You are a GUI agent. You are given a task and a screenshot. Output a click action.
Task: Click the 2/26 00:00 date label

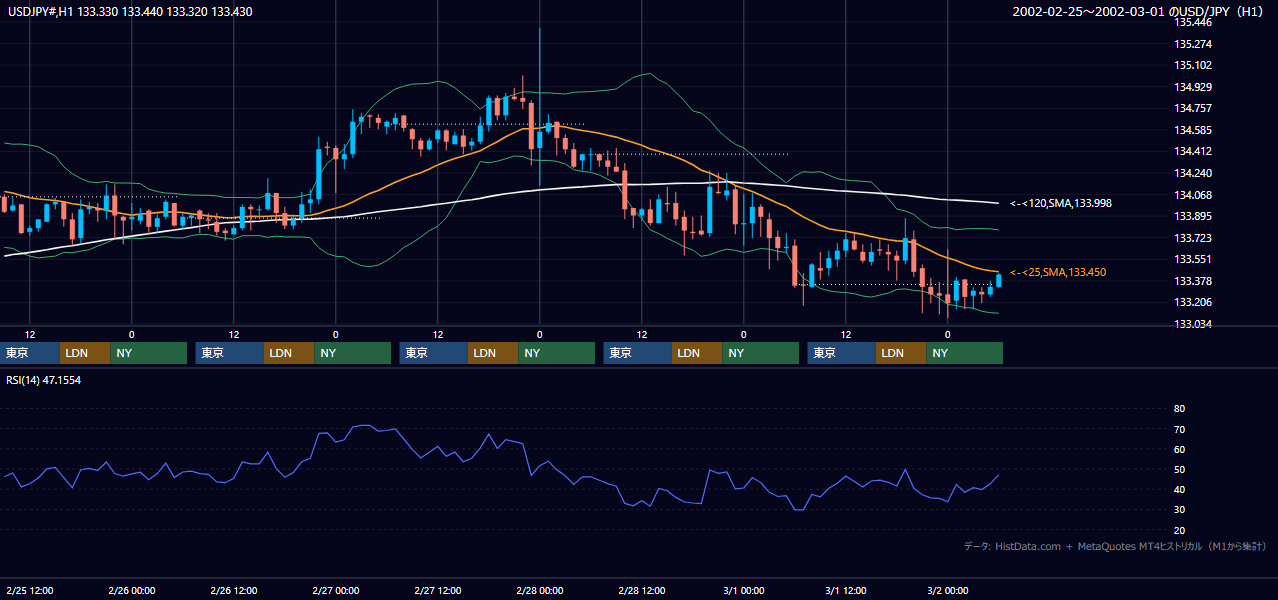(x=131, y=591)
